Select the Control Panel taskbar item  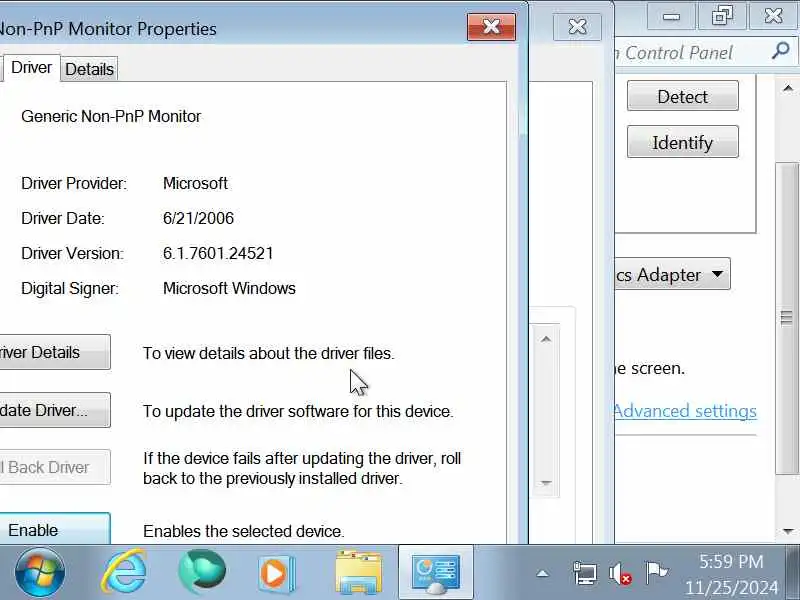[x=436, y=573]
